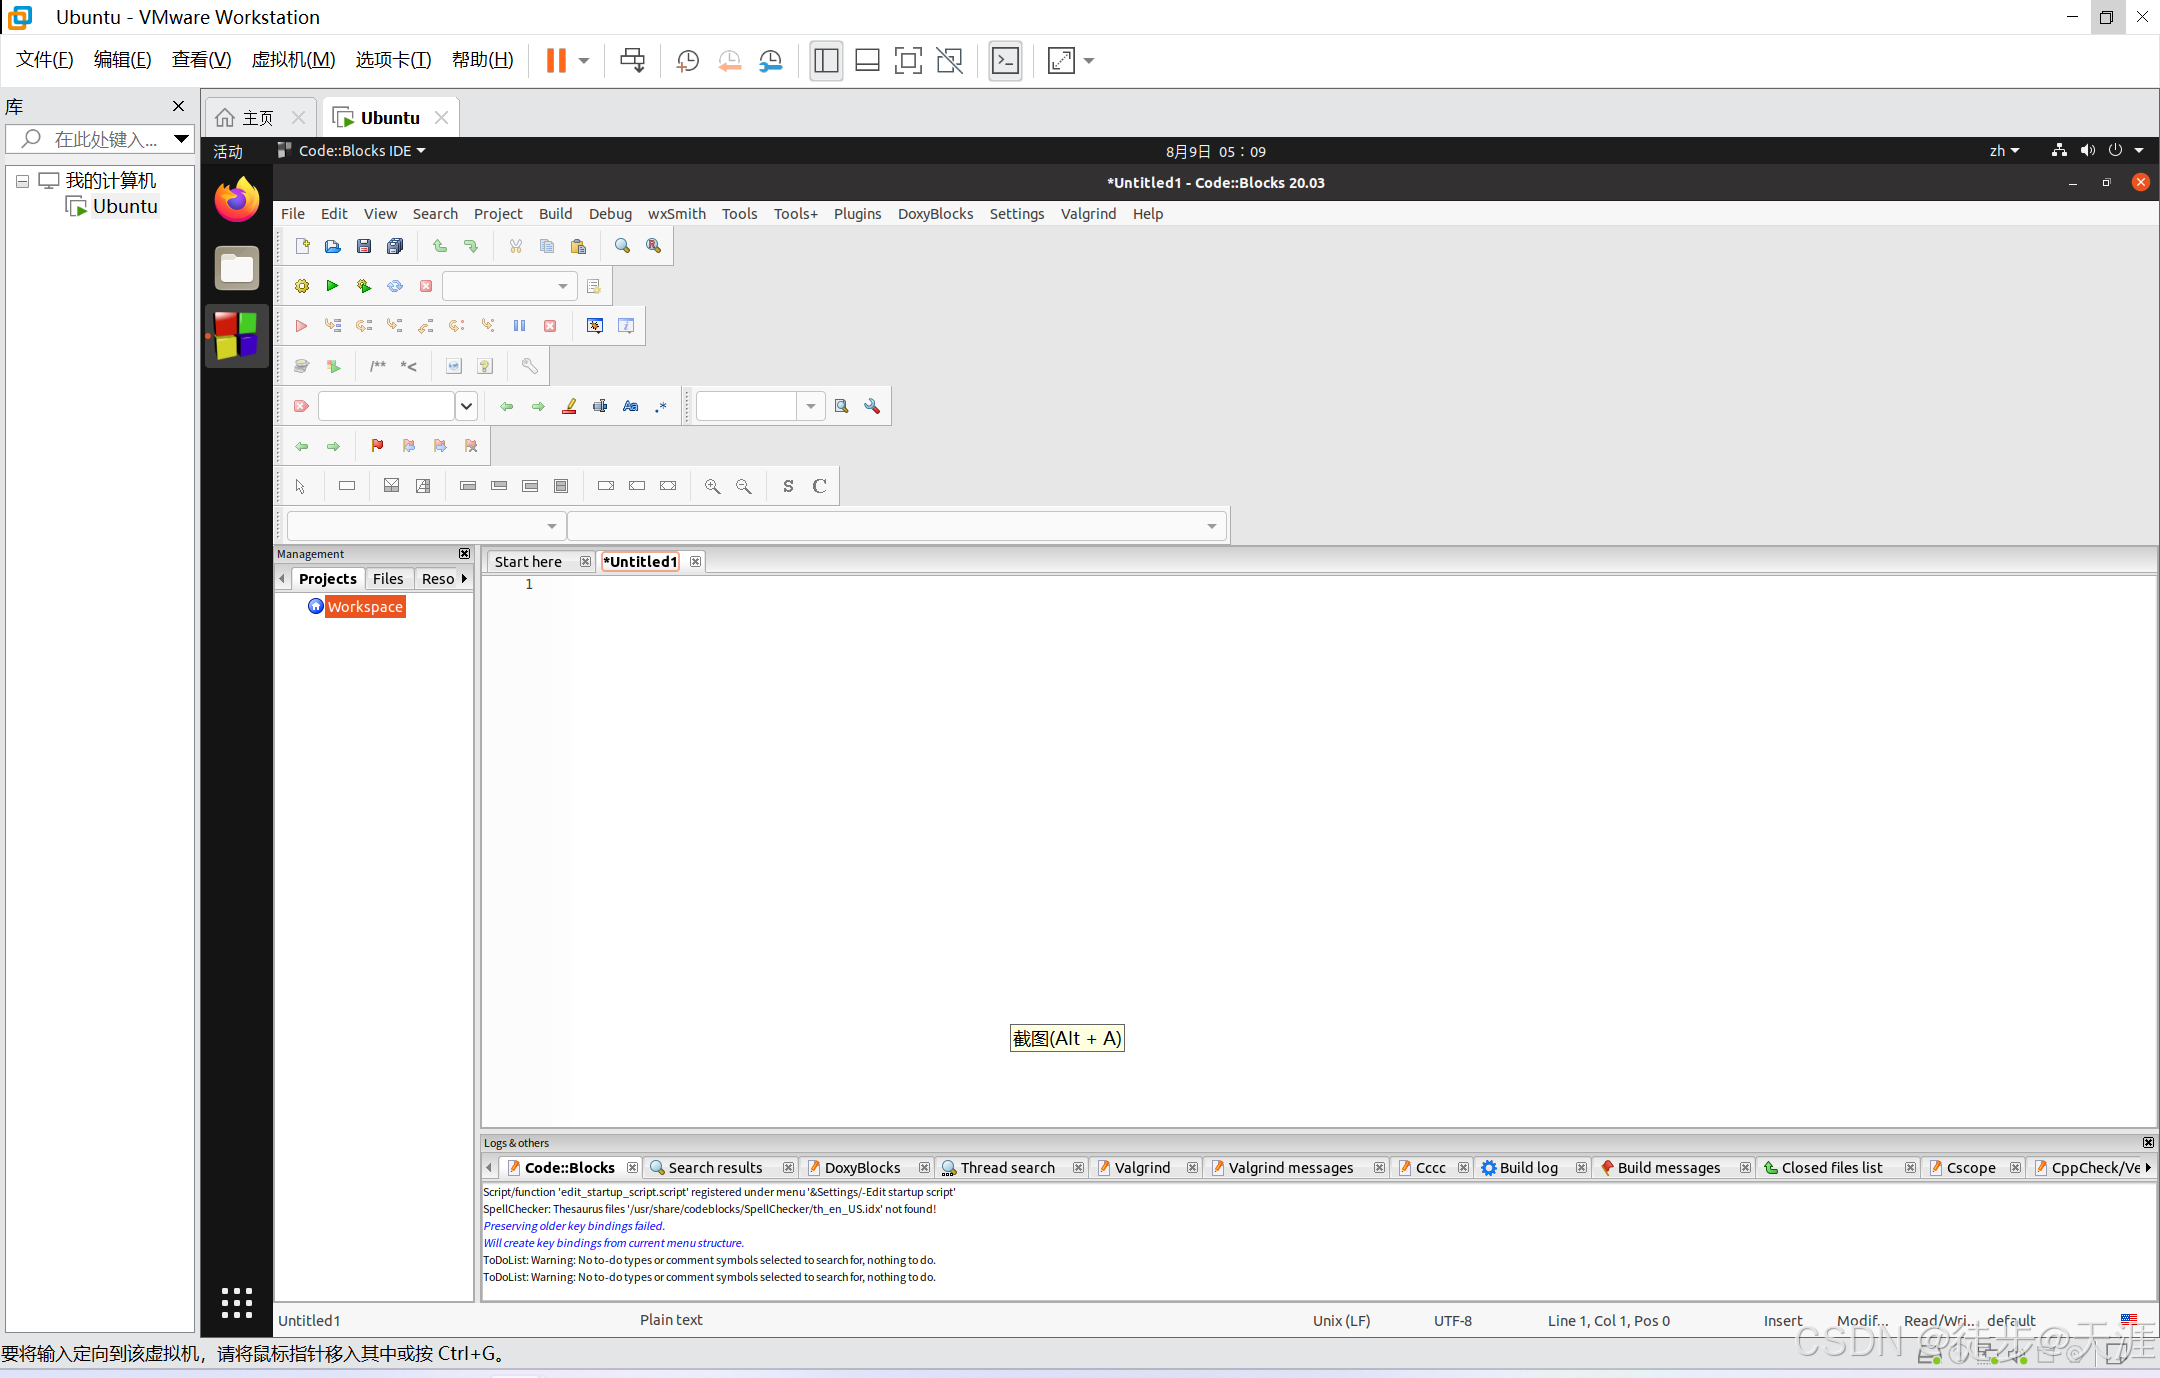Open the Settings menu
Image resolution: width=2160 pixels, height=1378 pixels.
coord(1017,214)
